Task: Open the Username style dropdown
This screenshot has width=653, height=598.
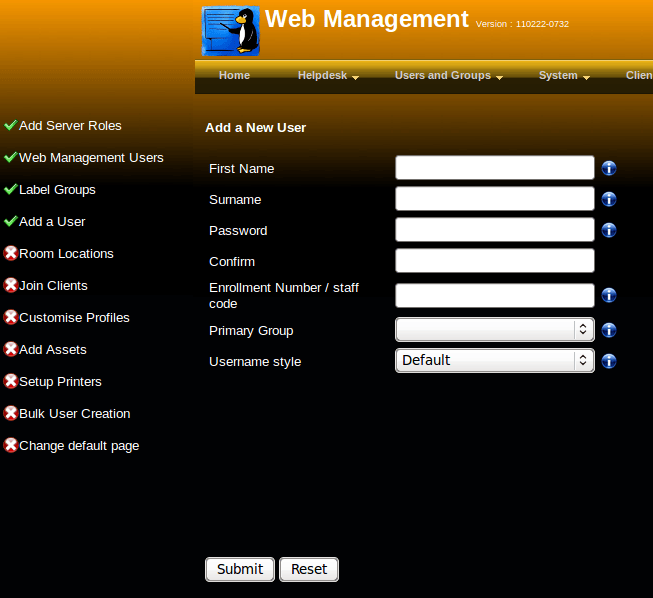Action: coord(495,360)
